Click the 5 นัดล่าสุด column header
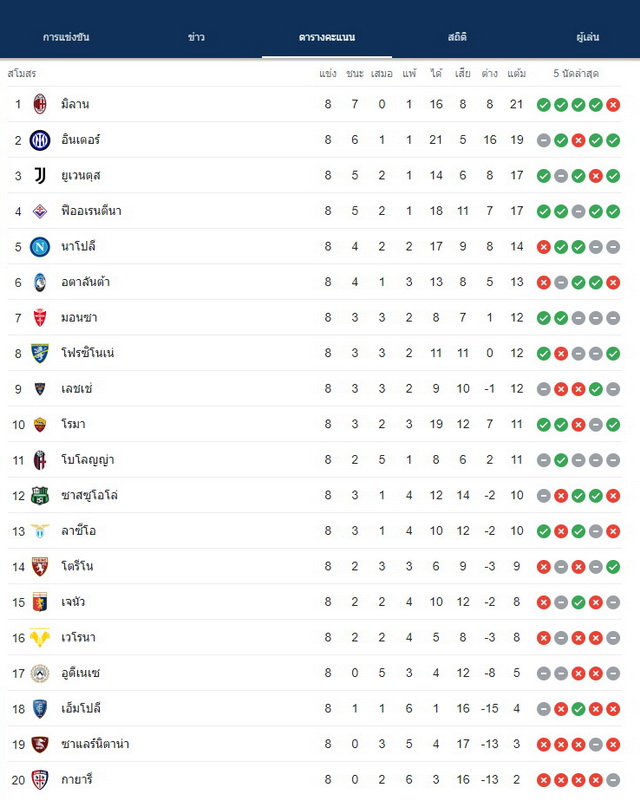 (576, 74)
